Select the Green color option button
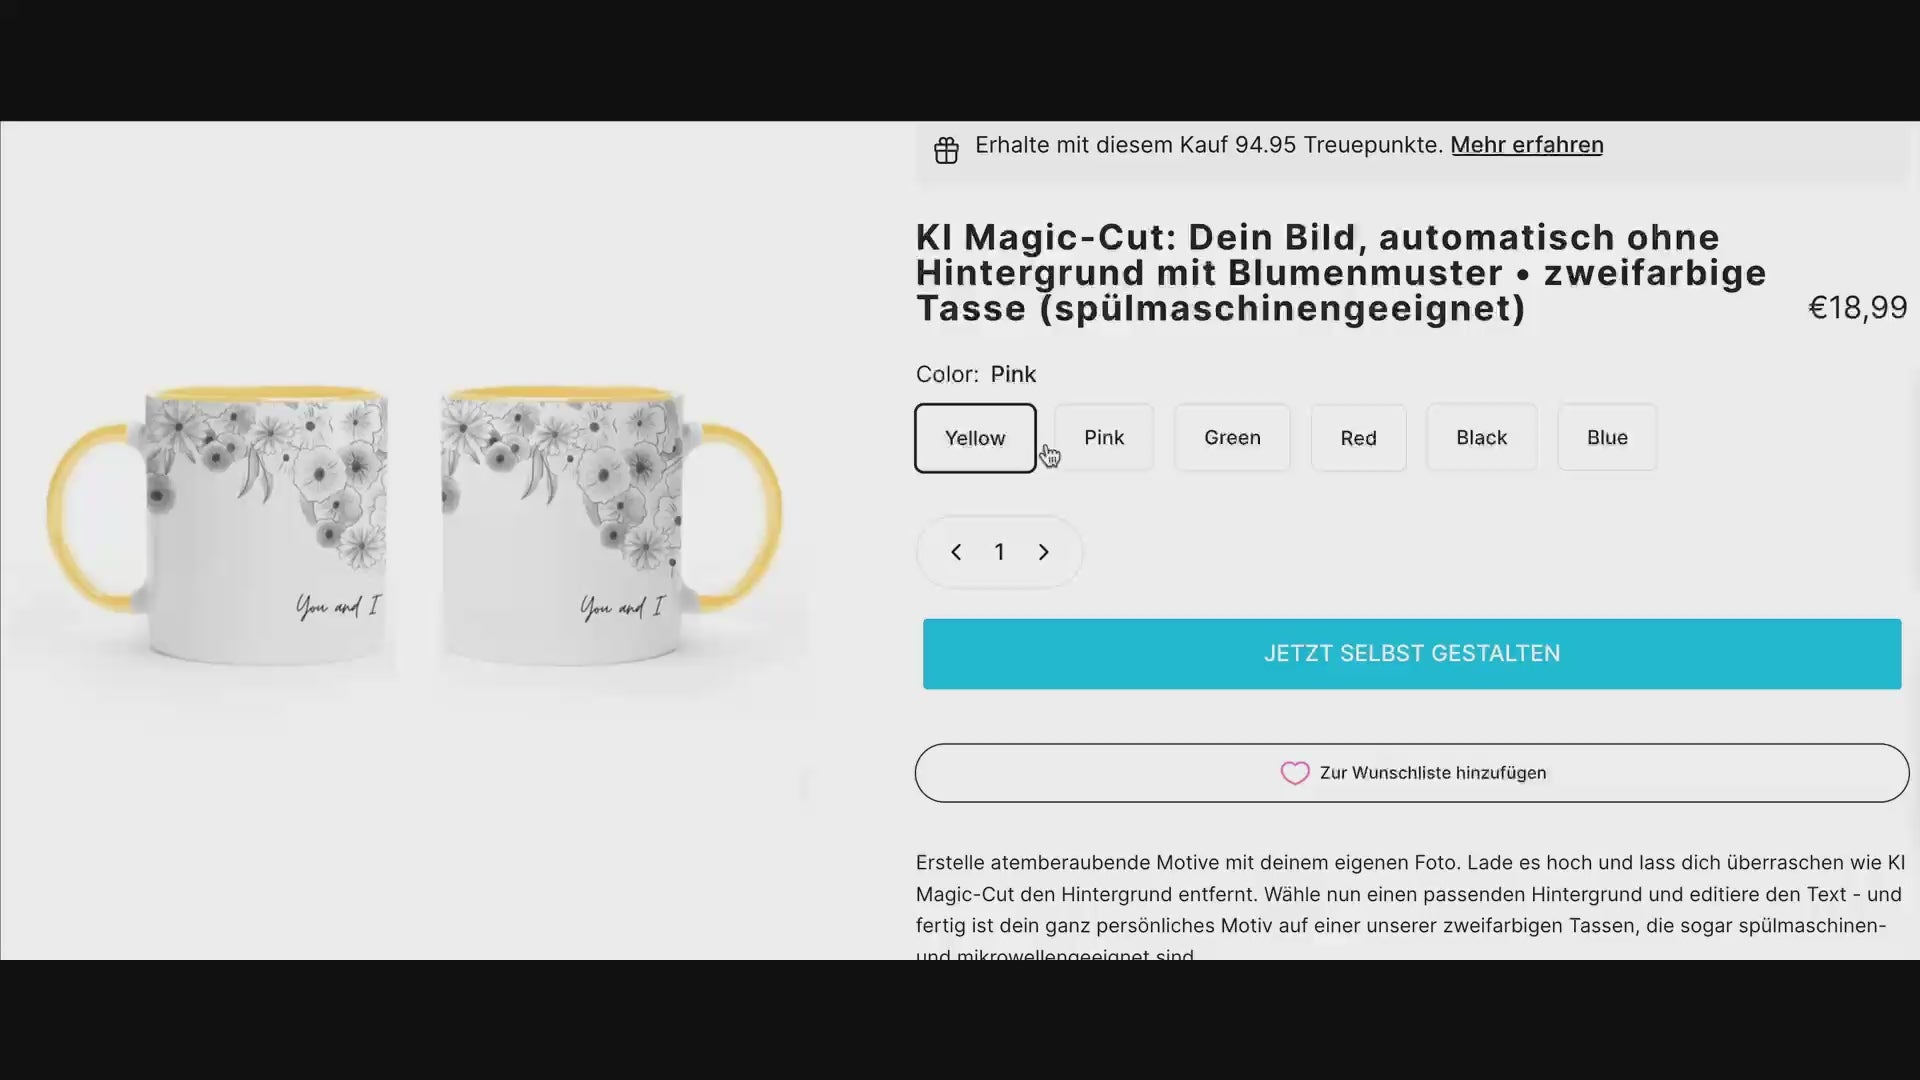The width and height of the screenshot is (1920, 1080). 1230,436
